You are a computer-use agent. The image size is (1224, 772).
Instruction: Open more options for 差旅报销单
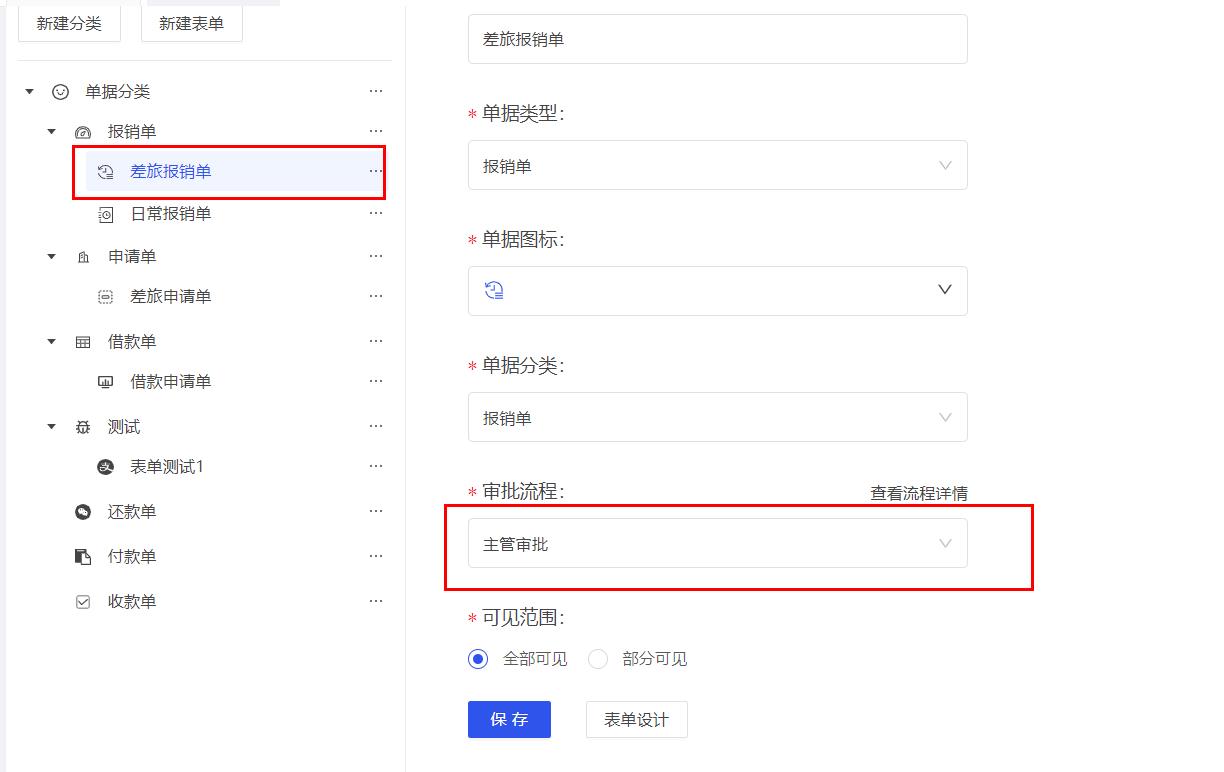(376, 170)
